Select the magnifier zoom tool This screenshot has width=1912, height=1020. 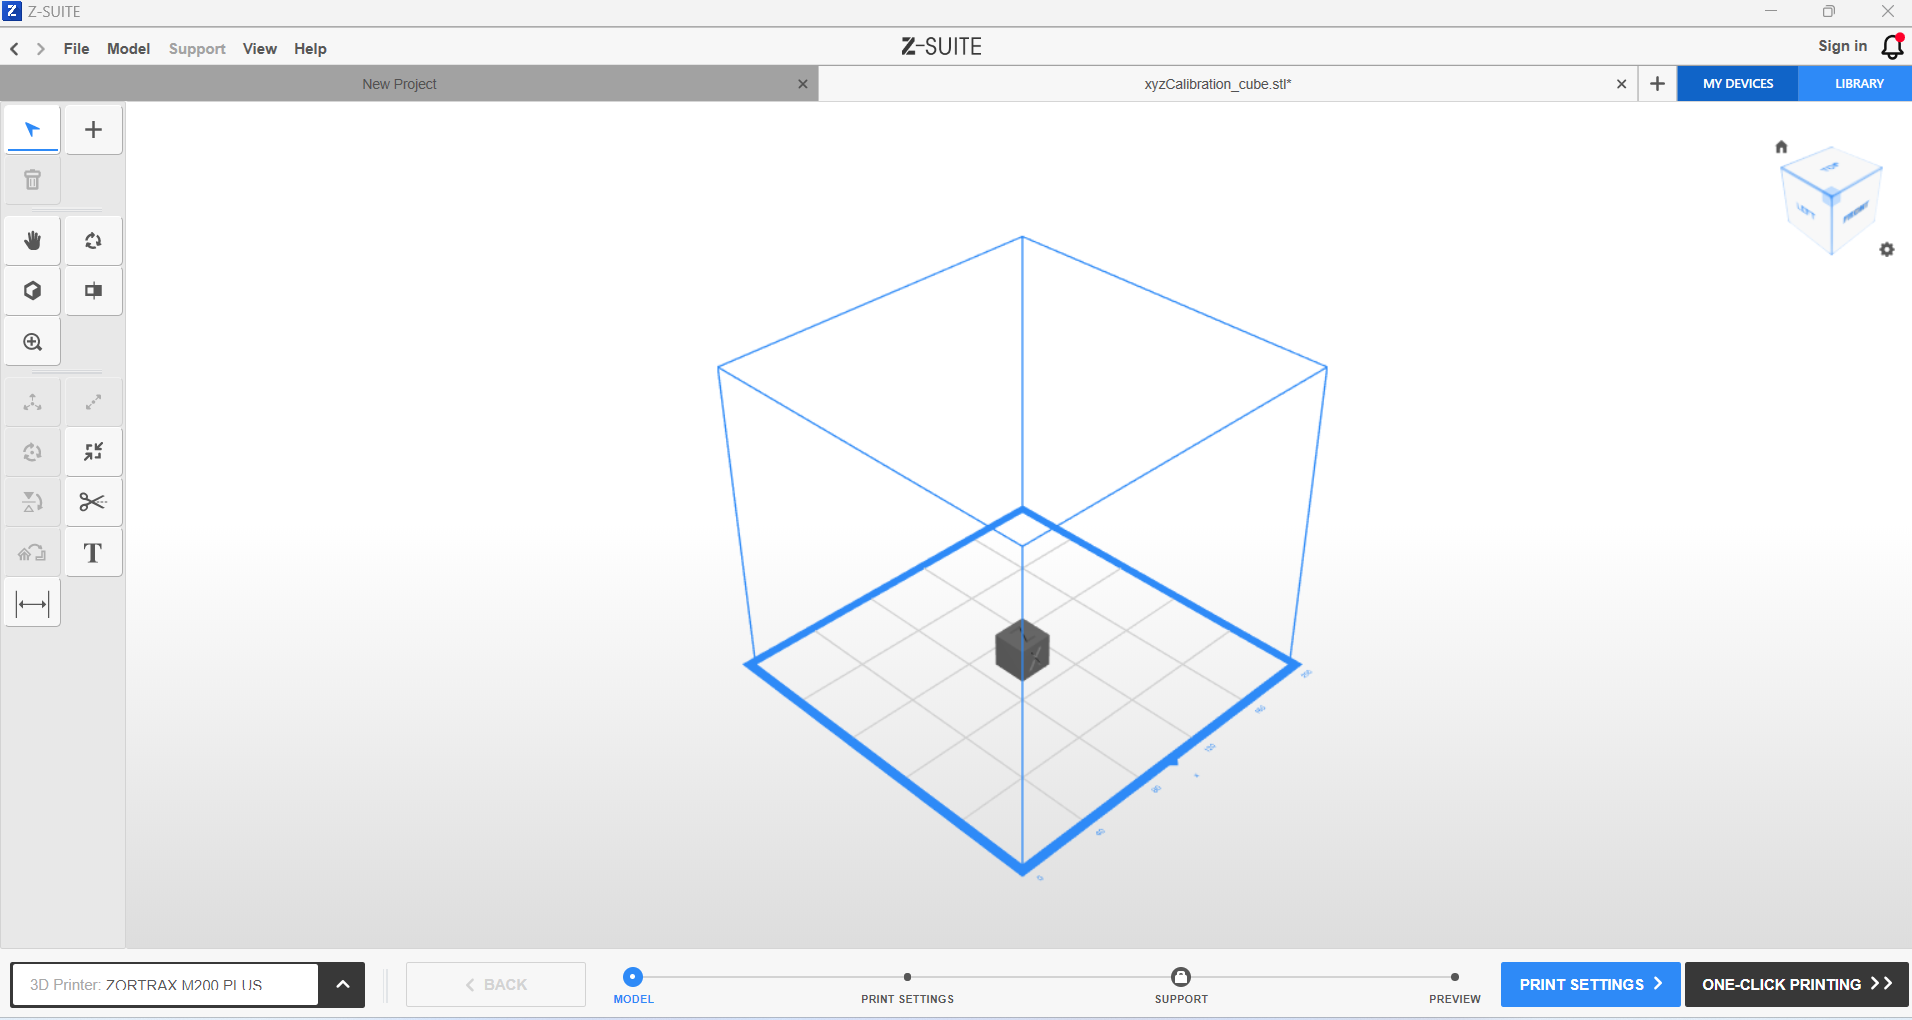(33, 342)
